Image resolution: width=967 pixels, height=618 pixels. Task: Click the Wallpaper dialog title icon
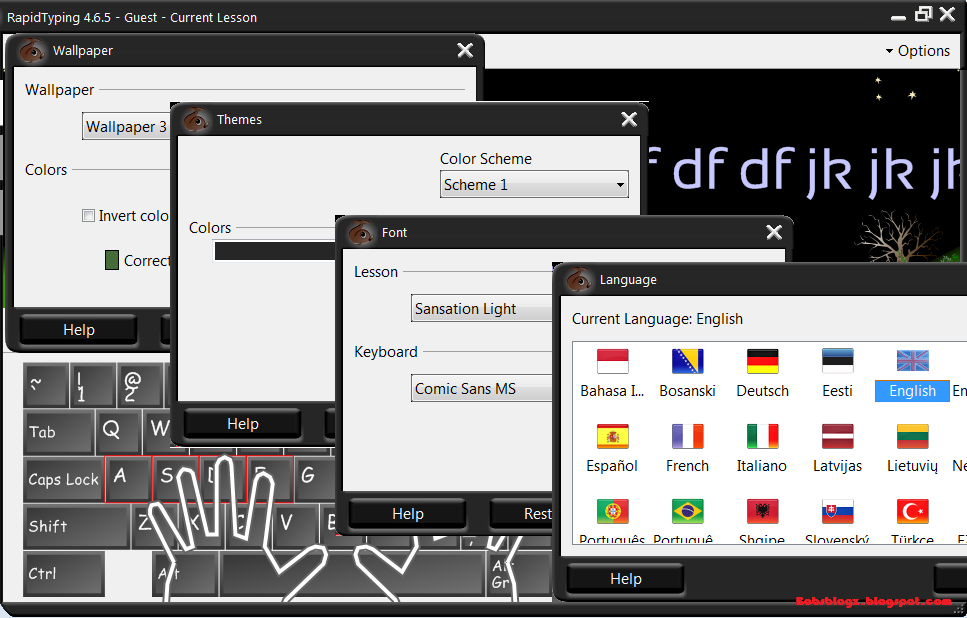click(32, 51)
